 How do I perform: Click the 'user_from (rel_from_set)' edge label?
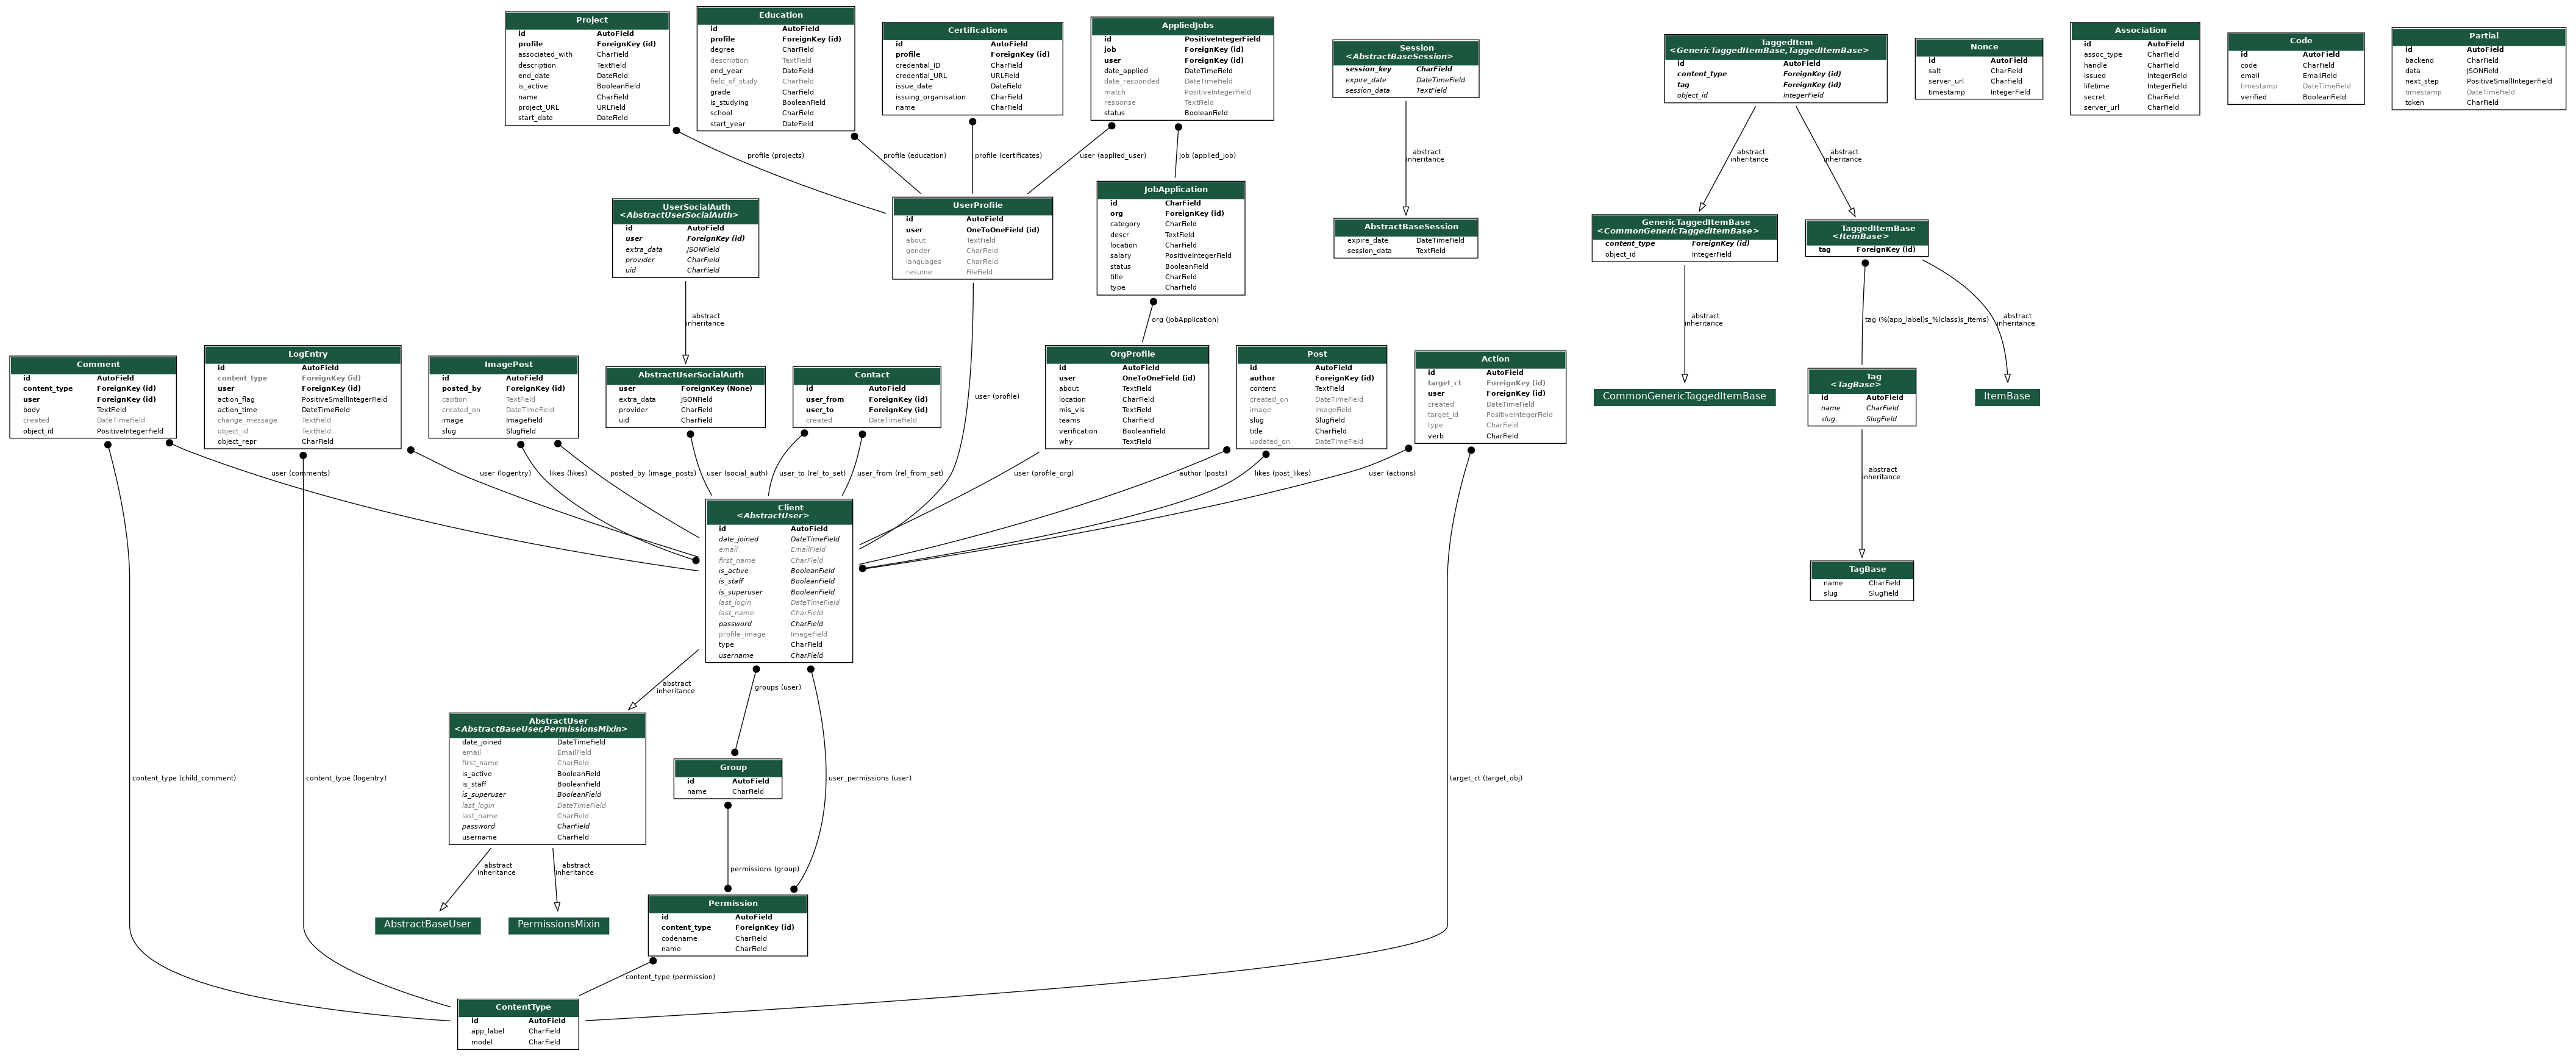pos(900,474)
